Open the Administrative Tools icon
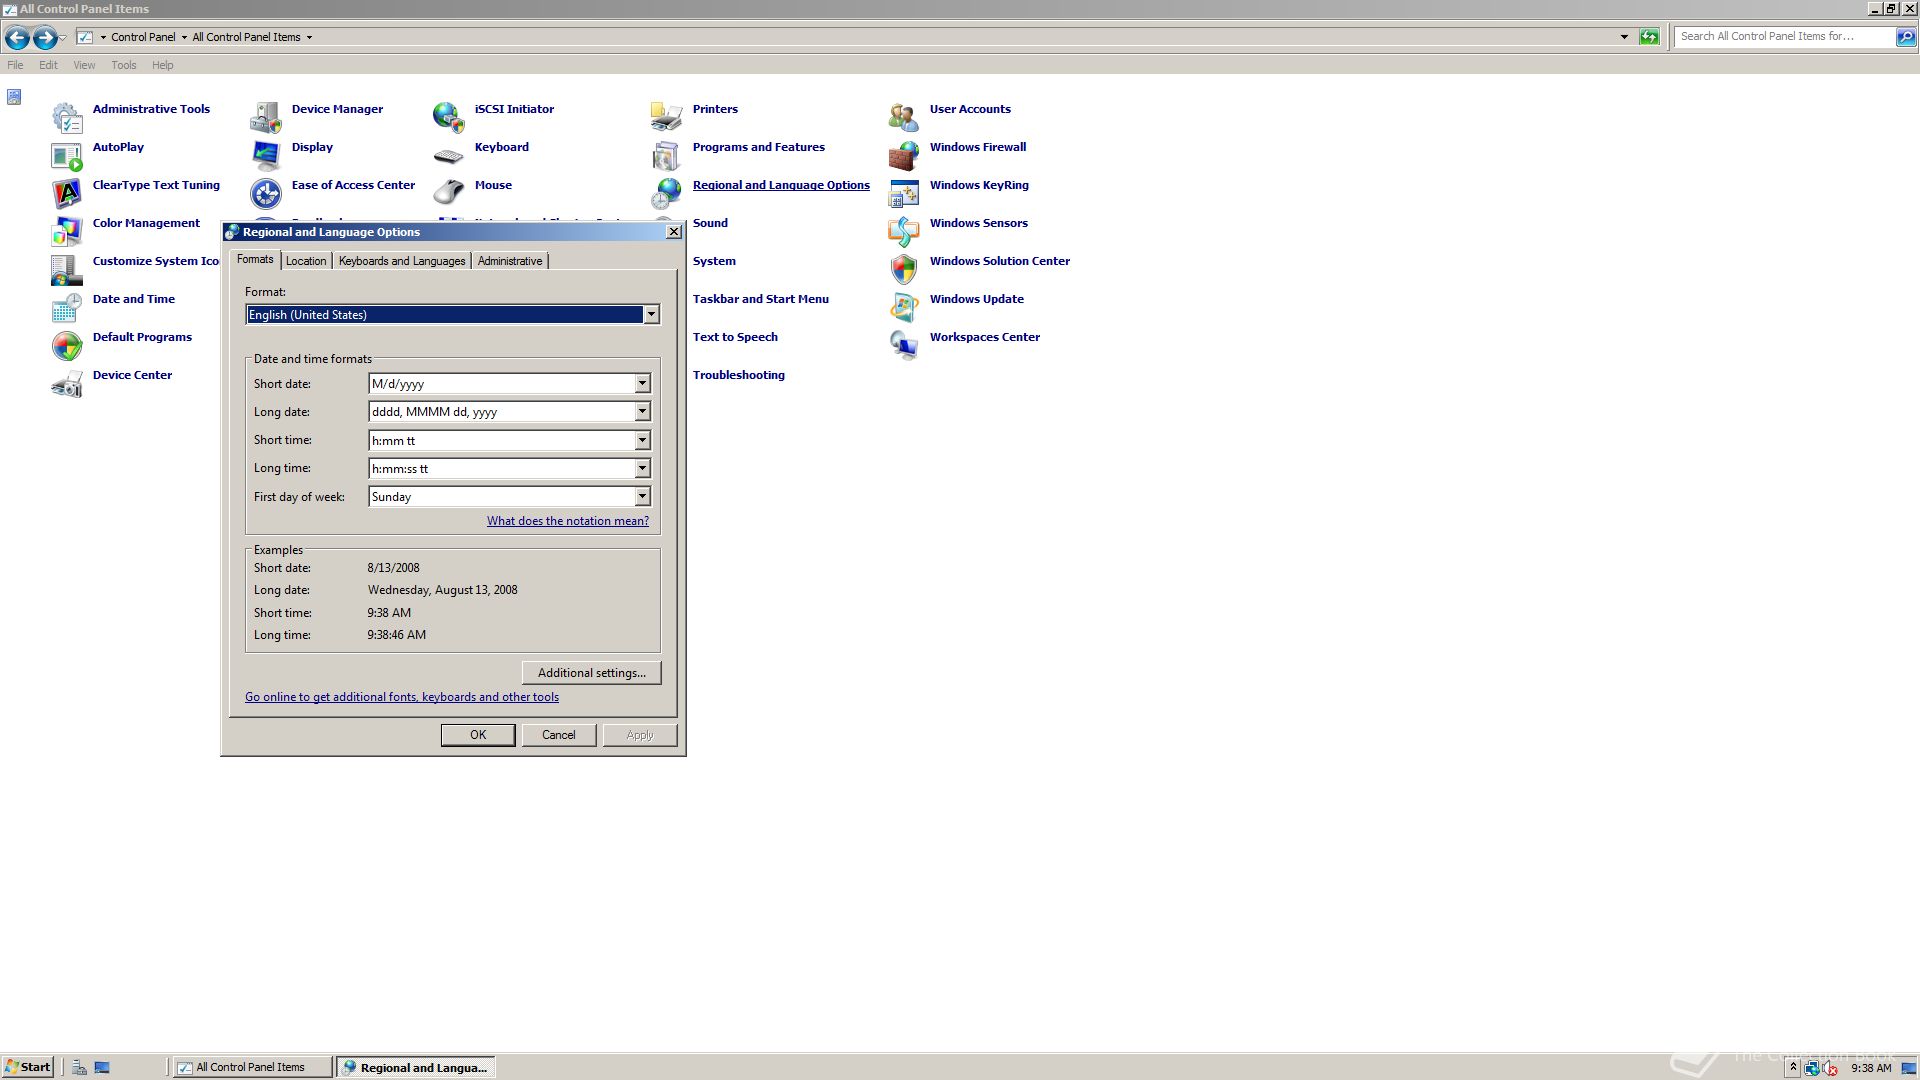This screenshot has height=1080, width=1920. [x=67, y=117]
